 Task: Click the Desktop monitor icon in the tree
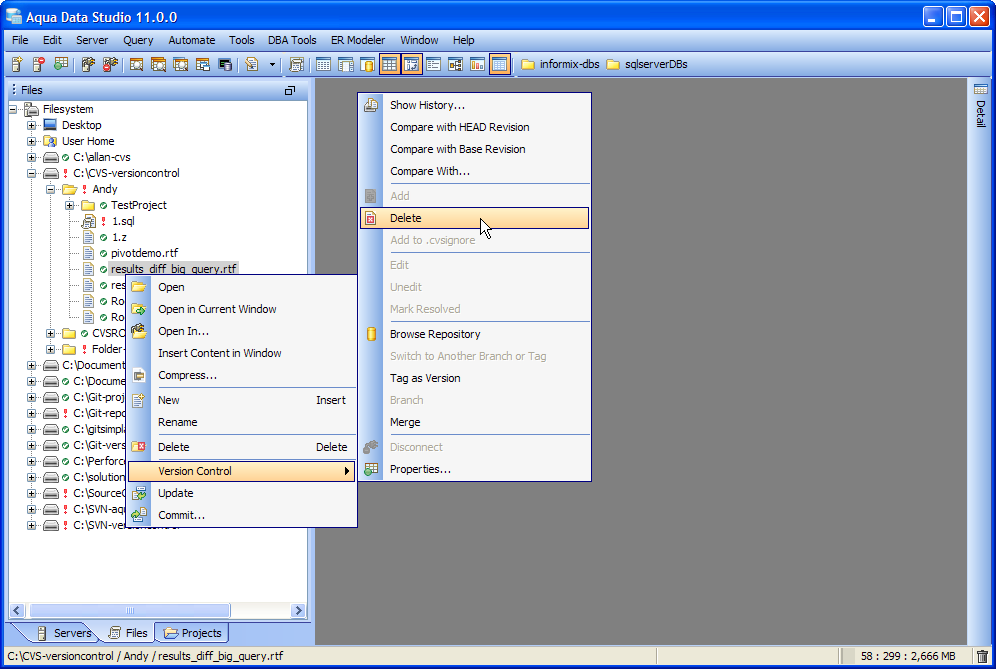tap(50, 125)
